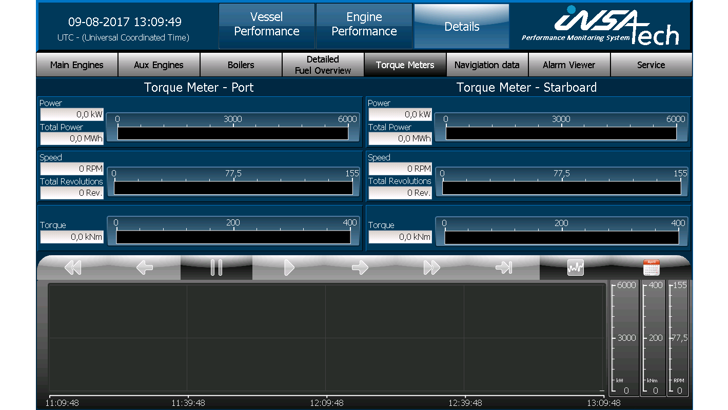Jump to latest data with skip-to-end icon
728x410 pixels.
coord(504,268)
